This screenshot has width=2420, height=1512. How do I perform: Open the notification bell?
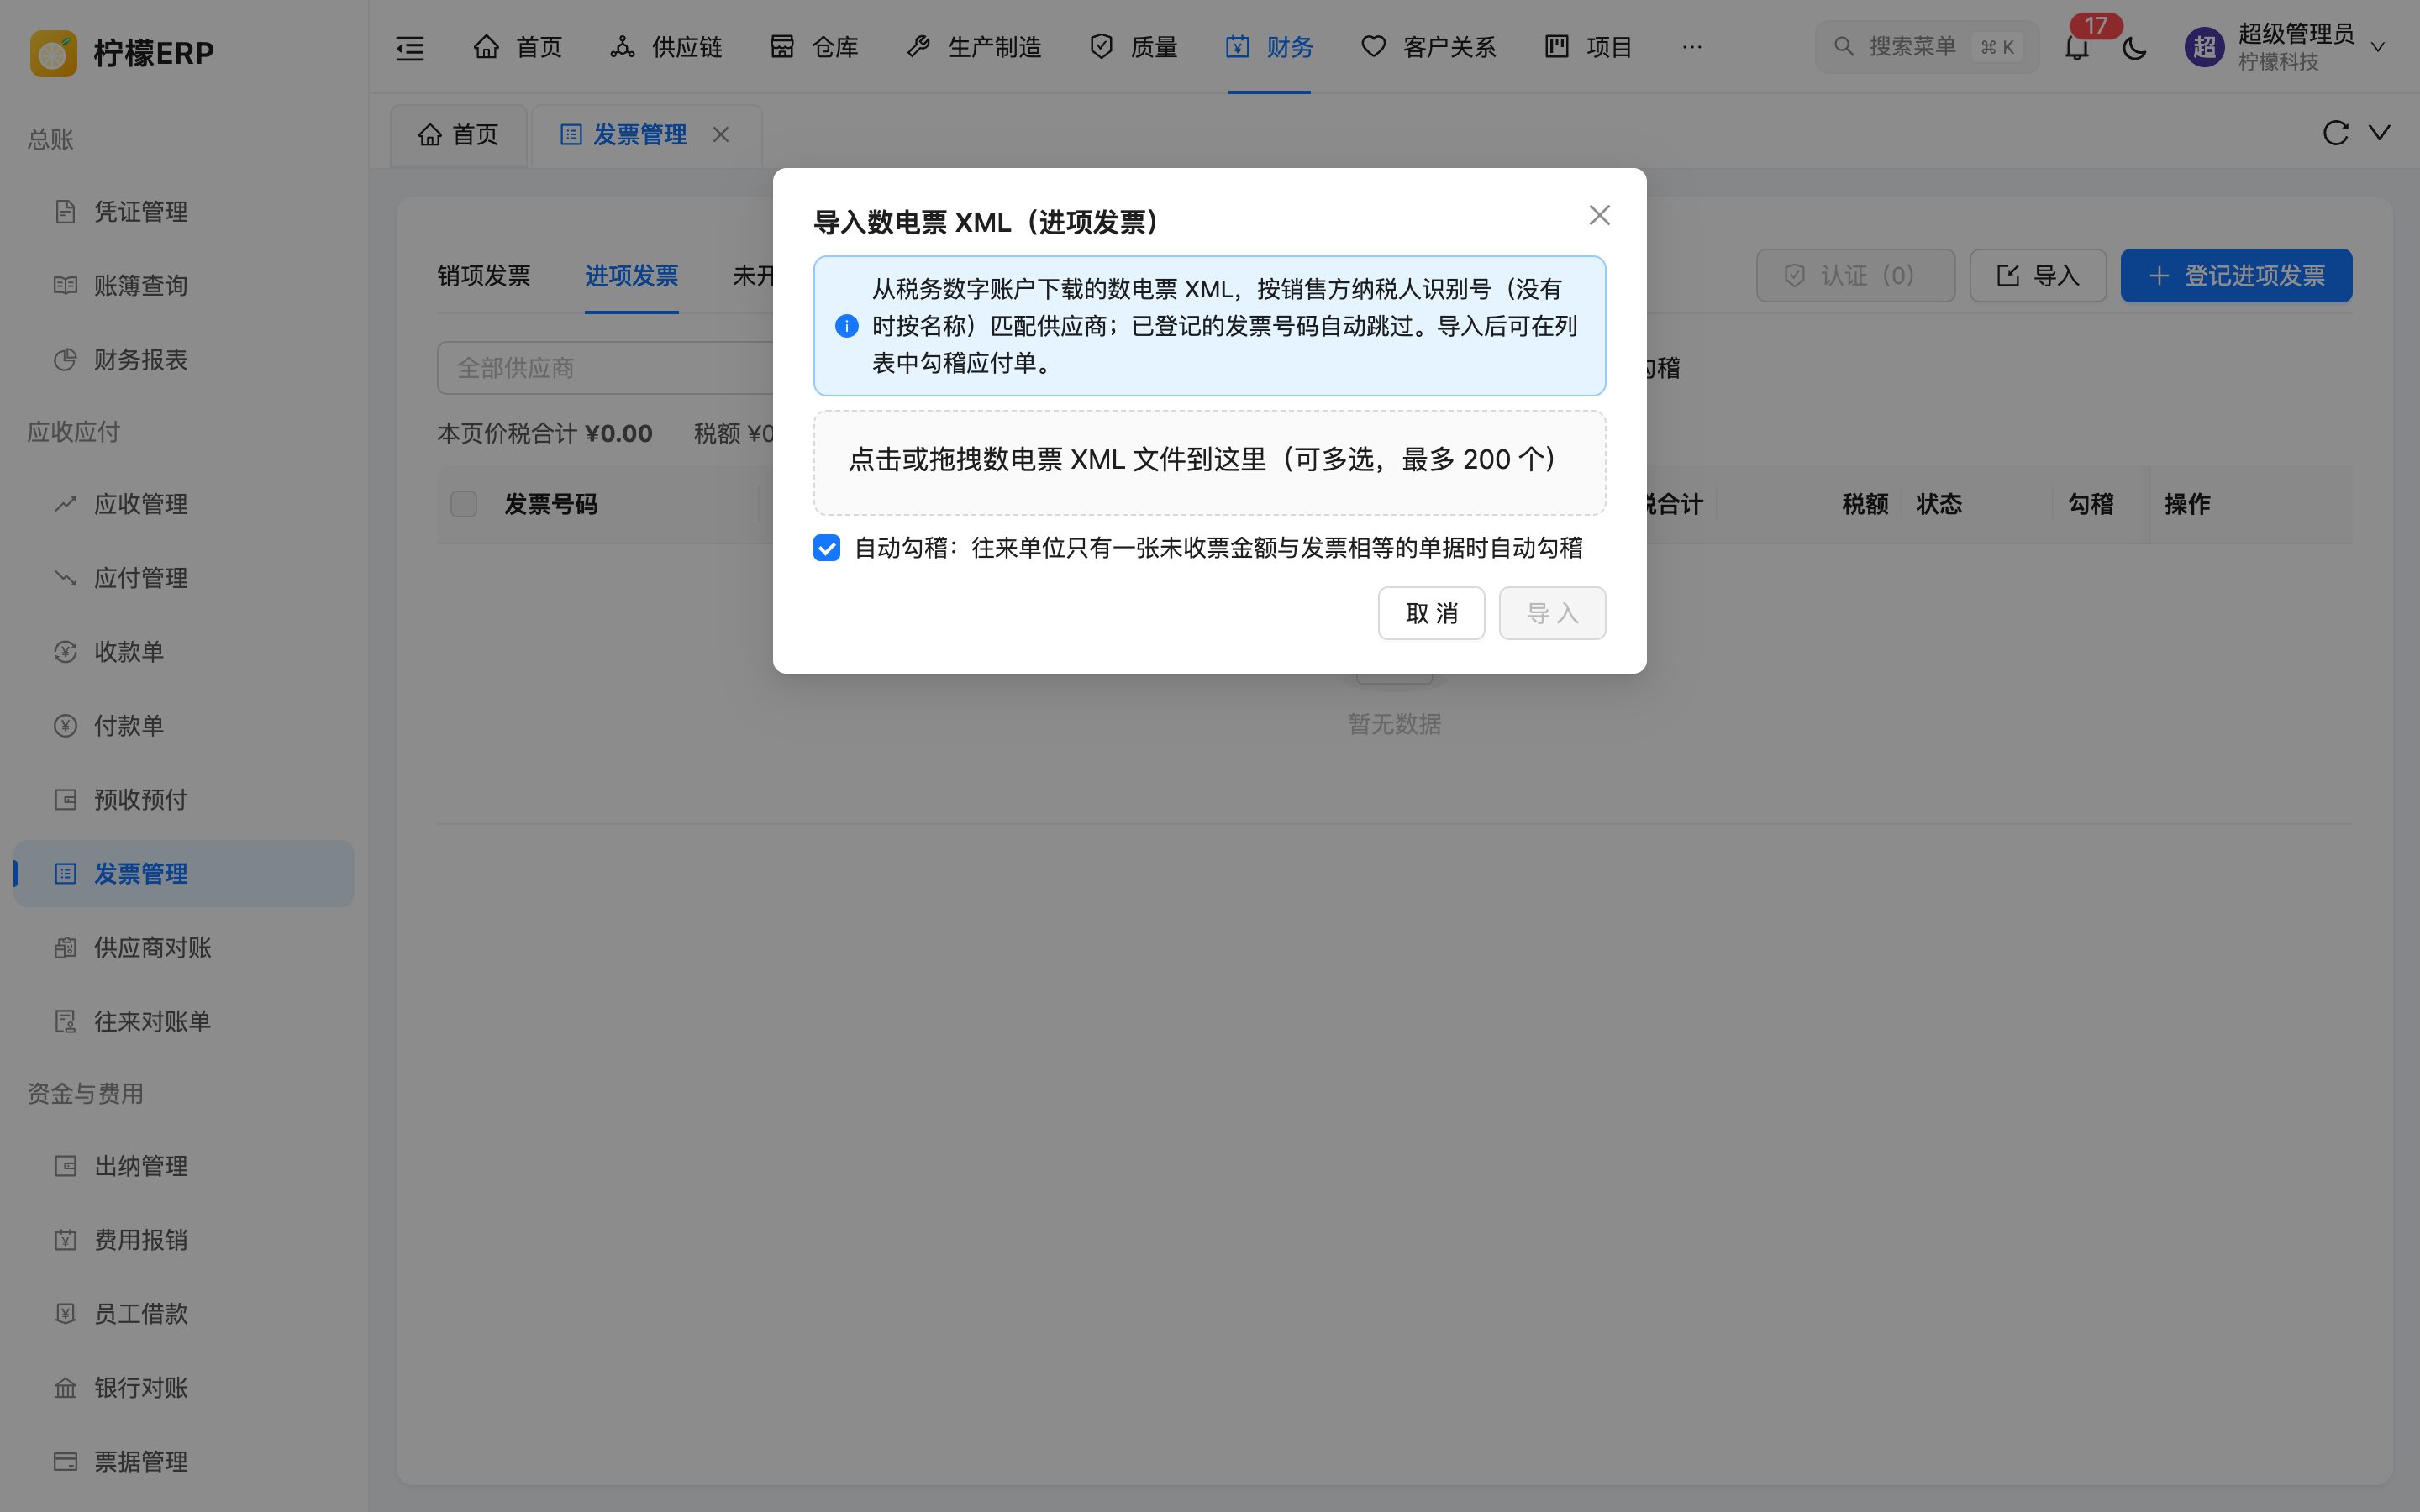tap(2077, 47)
